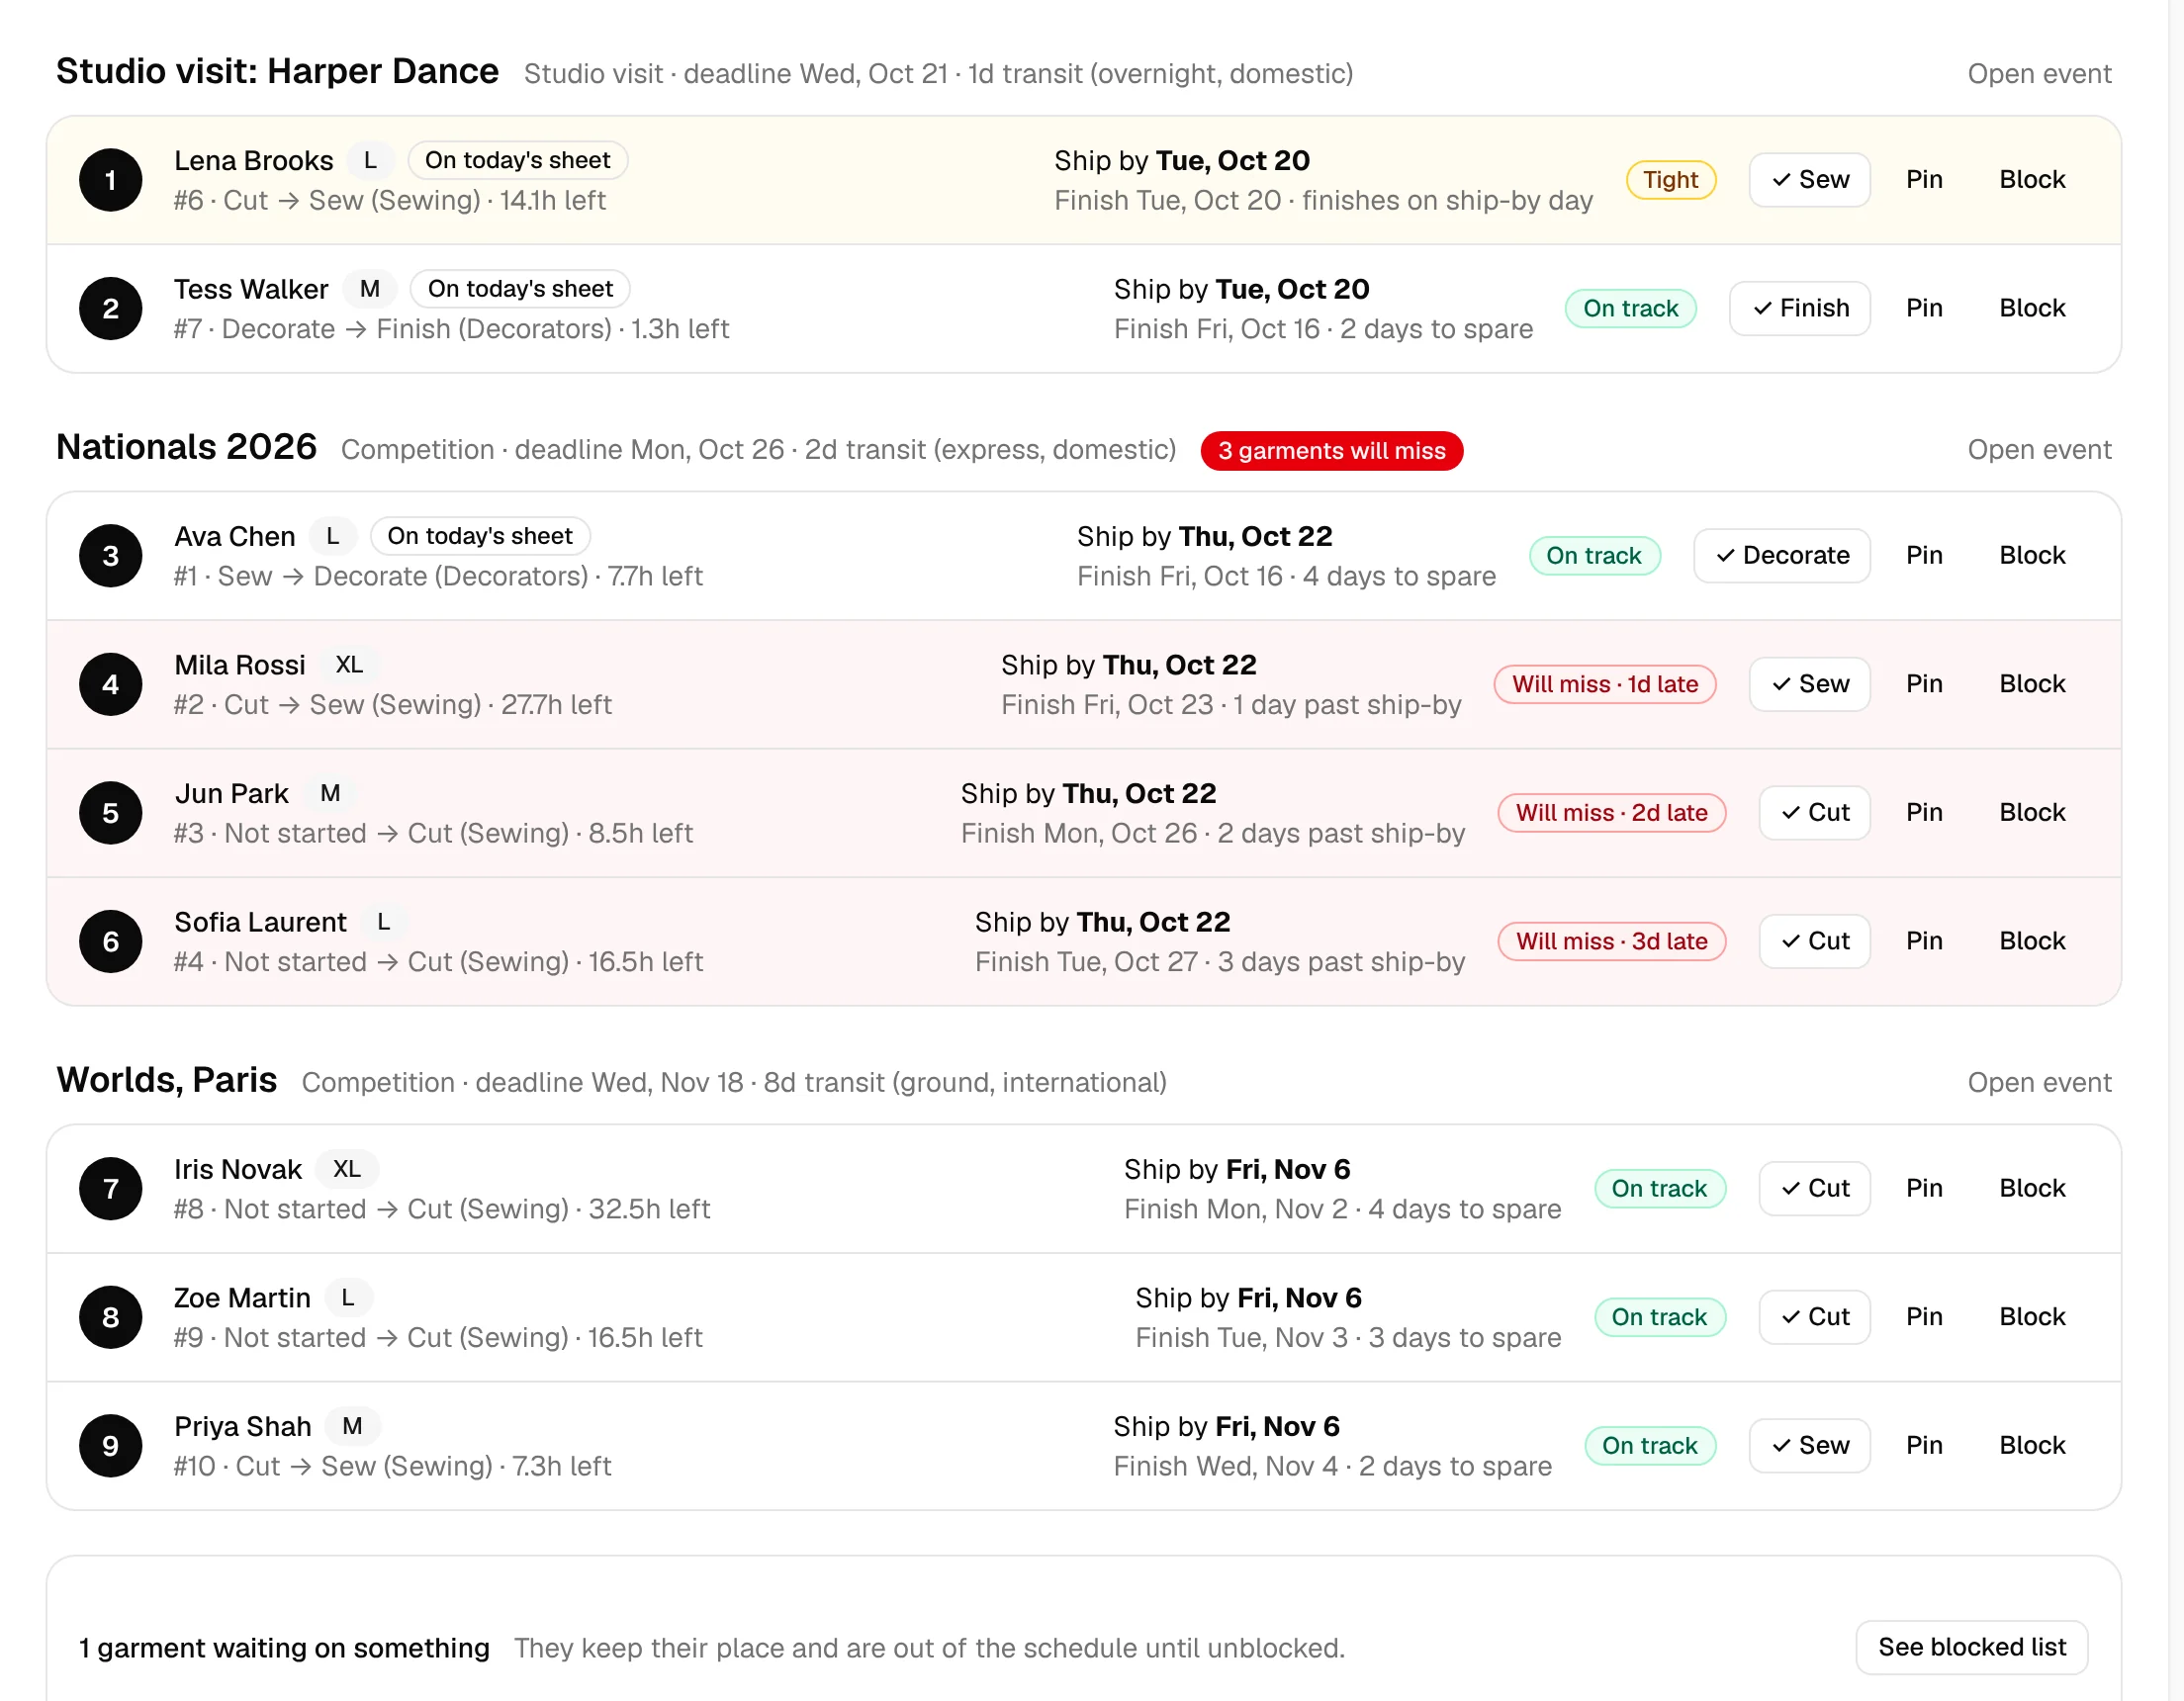Pin Ava Chen garment
This screenshot has width=2184, height=1701.
1923,555
